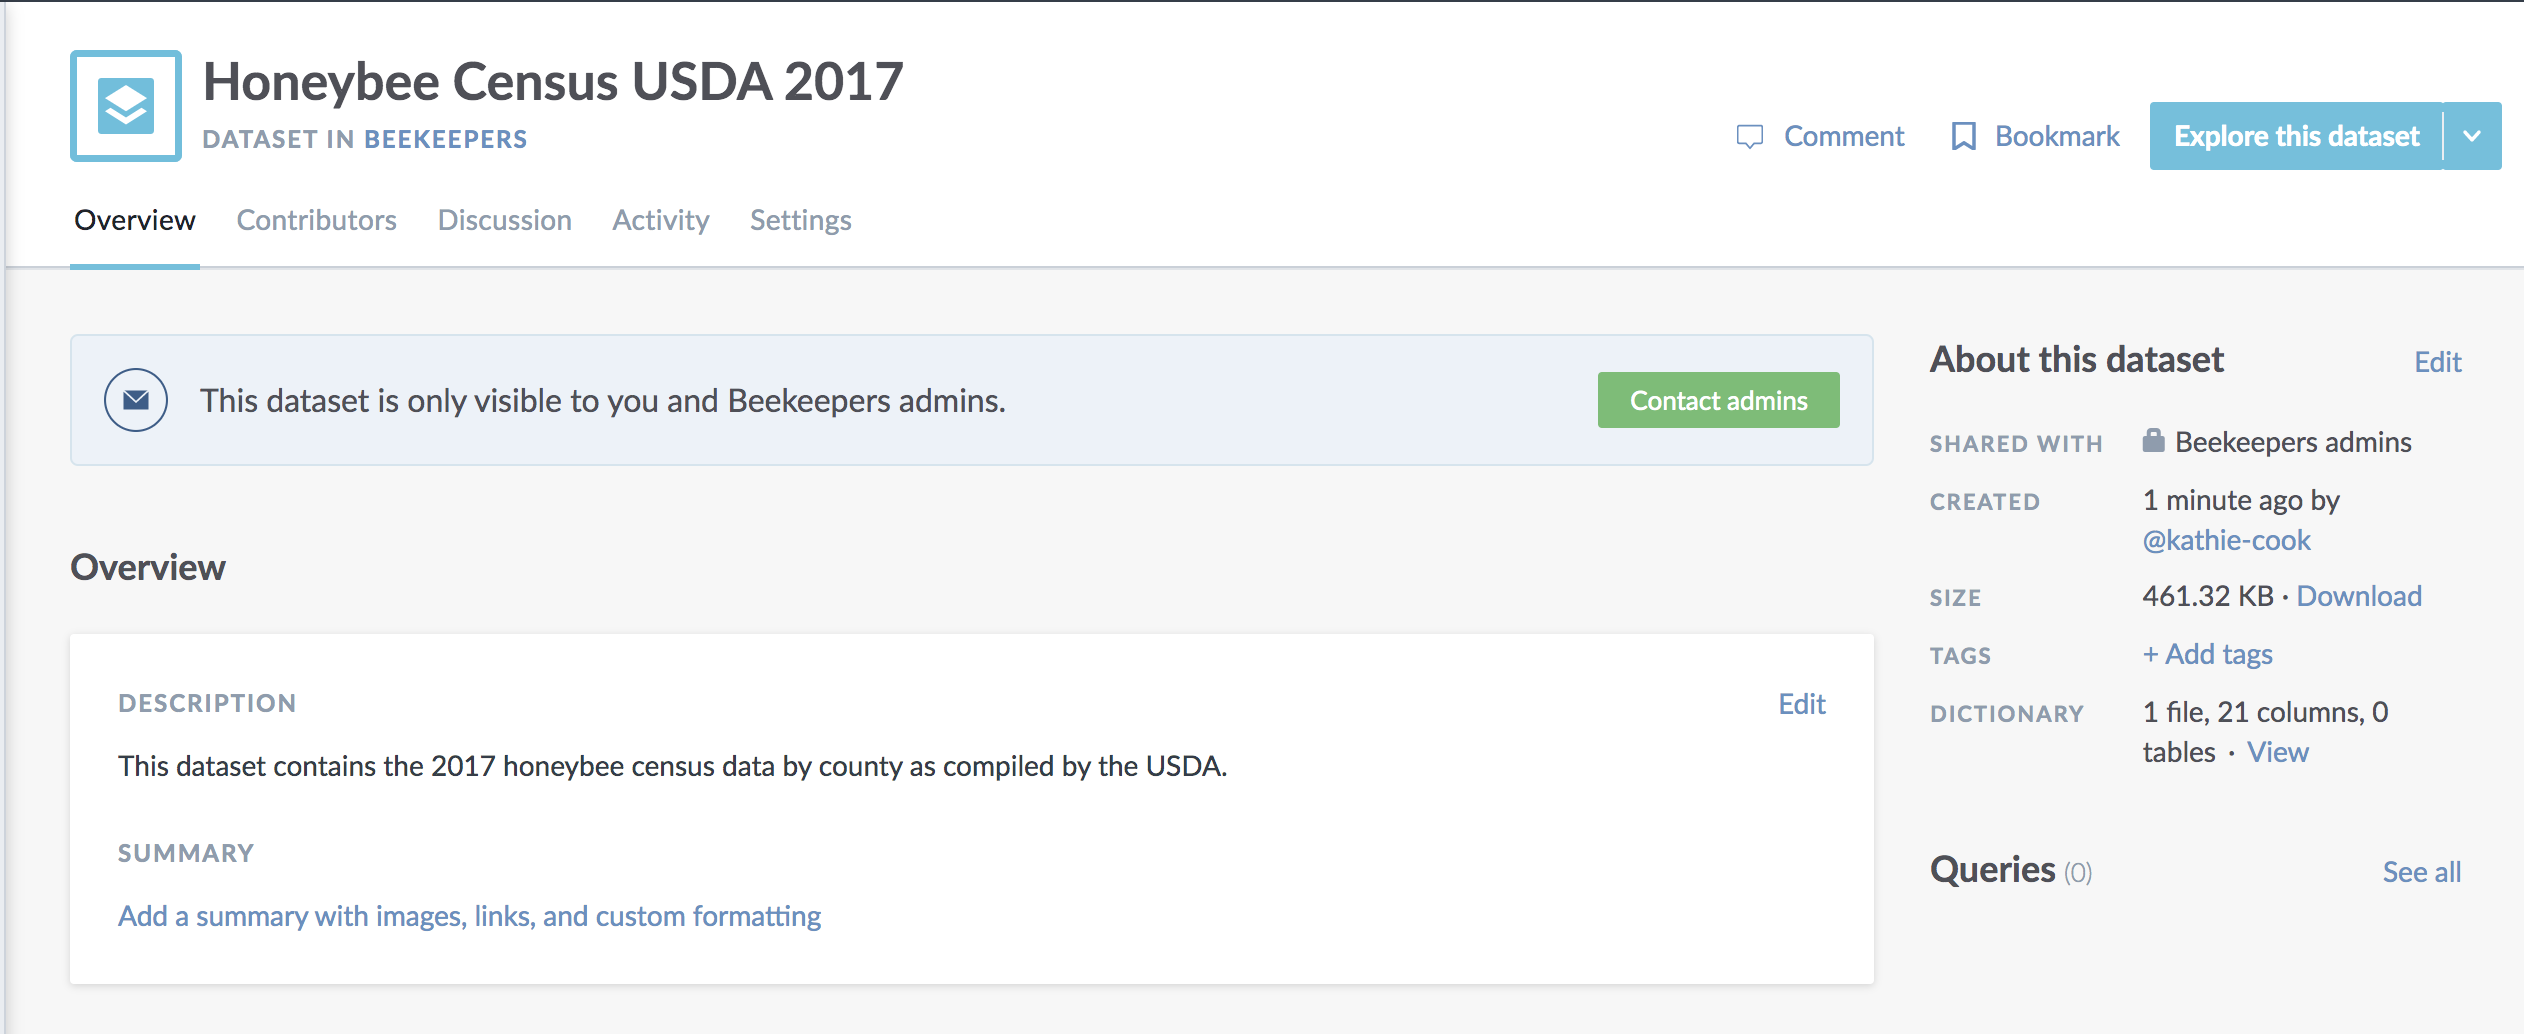
Task: Click the bookmark ribbon icon
Action: click(x=1964, y=137)
